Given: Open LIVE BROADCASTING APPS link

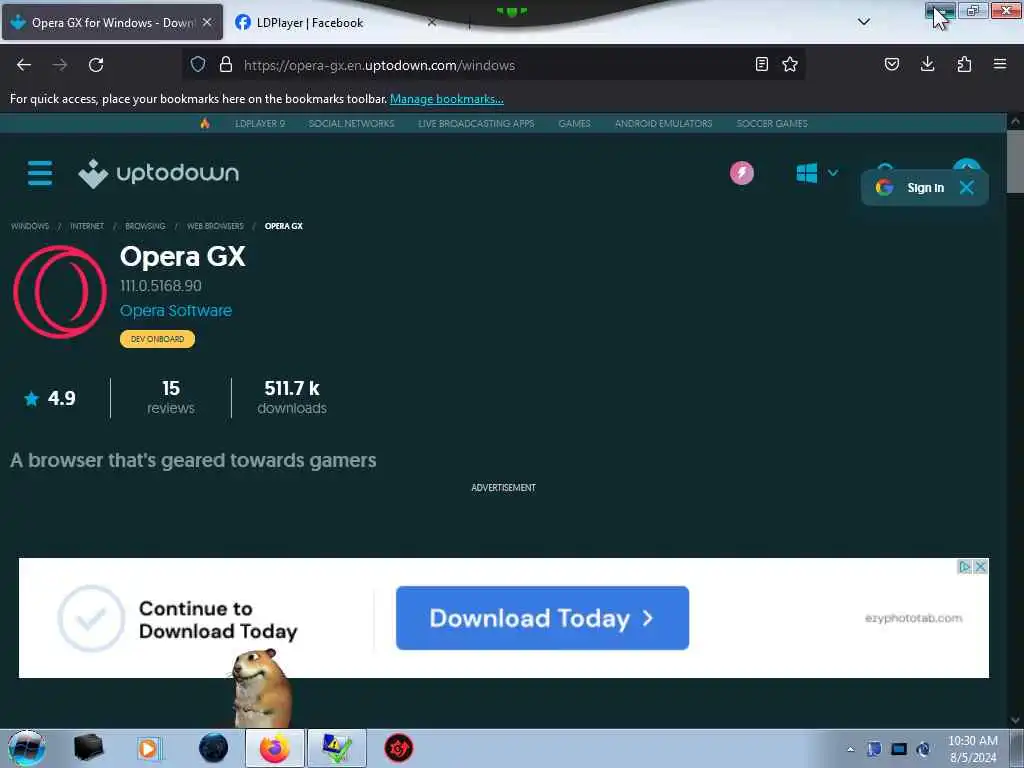Looking at the screenshot, I should (476, 123).
